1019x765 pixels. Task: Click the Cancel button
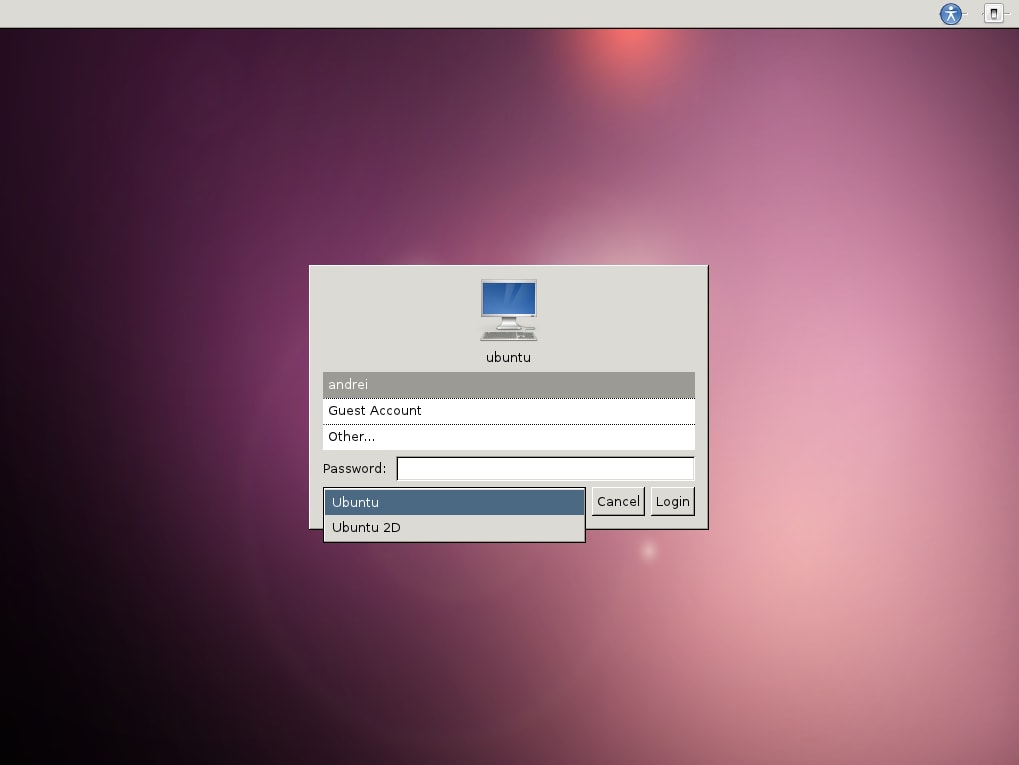pos(618,502)
